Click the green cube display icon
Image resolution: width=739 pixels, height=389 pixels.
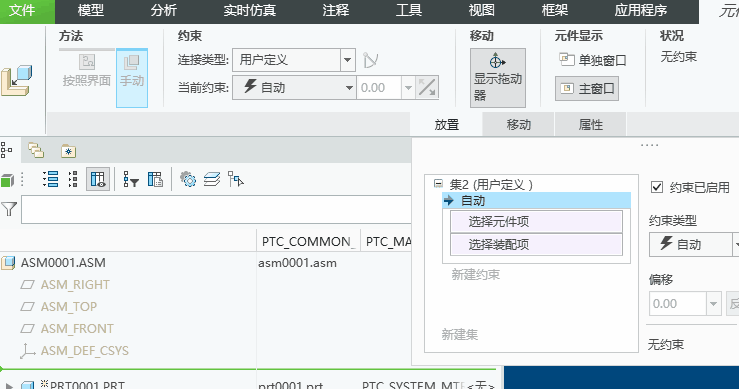pyautogui.click(x=7, y=180)
